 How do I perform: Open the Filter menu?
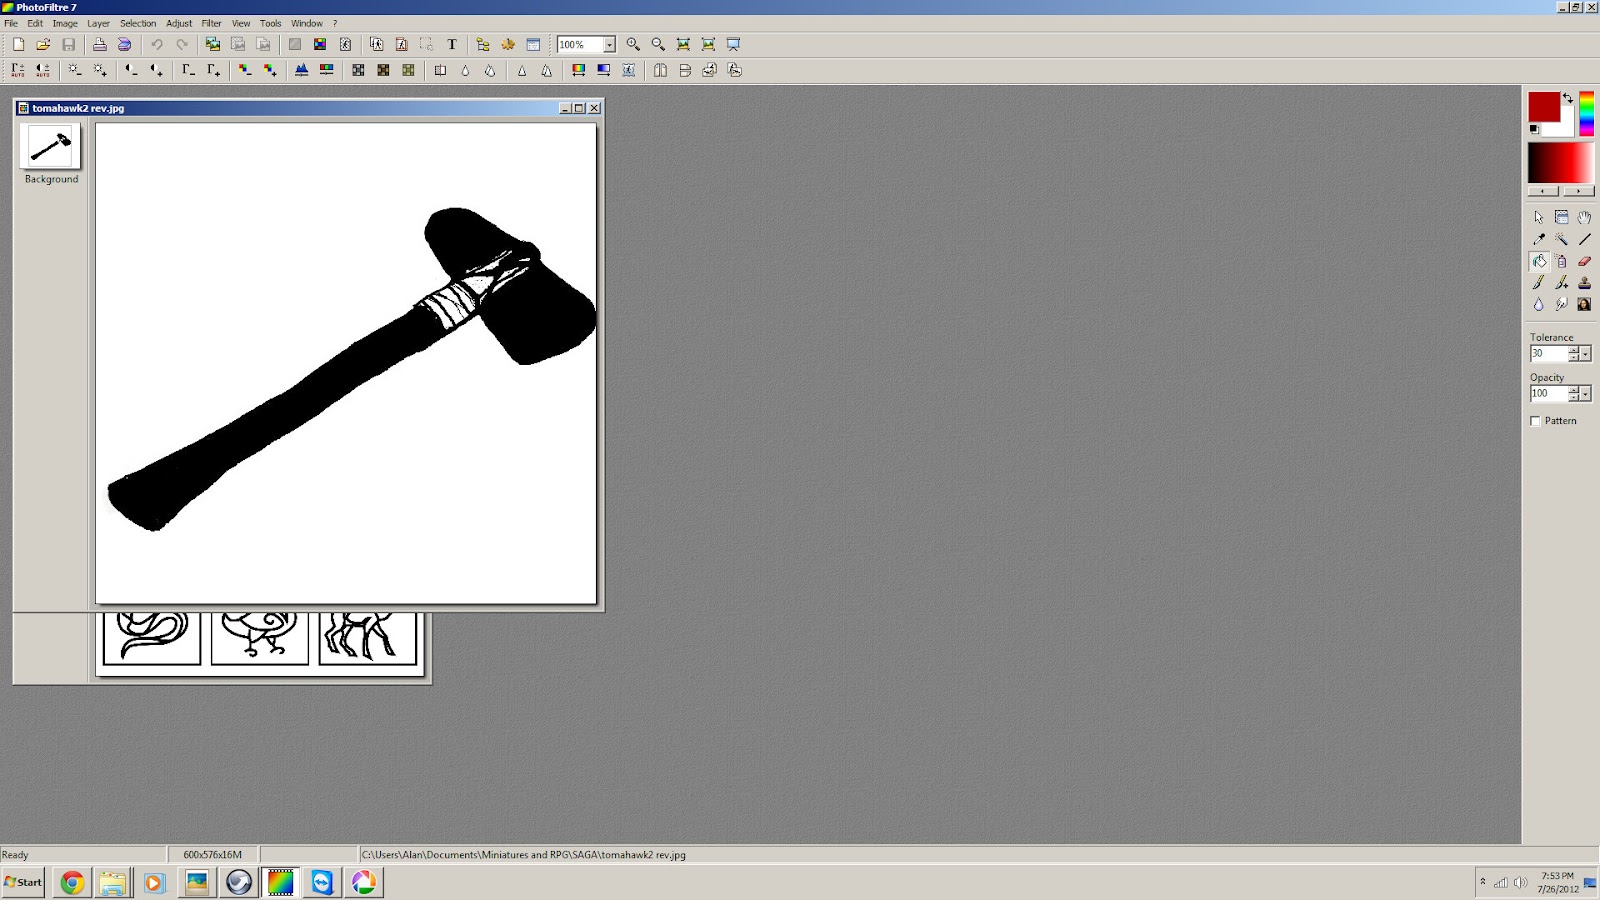(211, 23)
